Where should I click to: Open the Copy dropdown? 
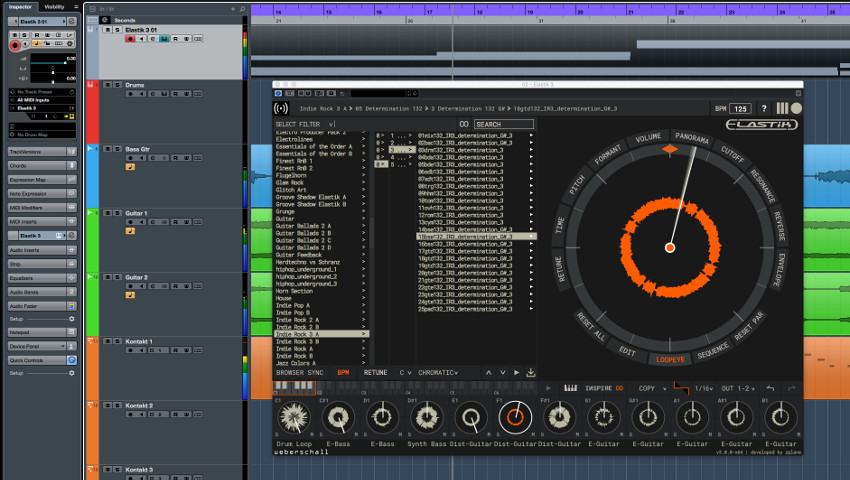coord(652,388)
